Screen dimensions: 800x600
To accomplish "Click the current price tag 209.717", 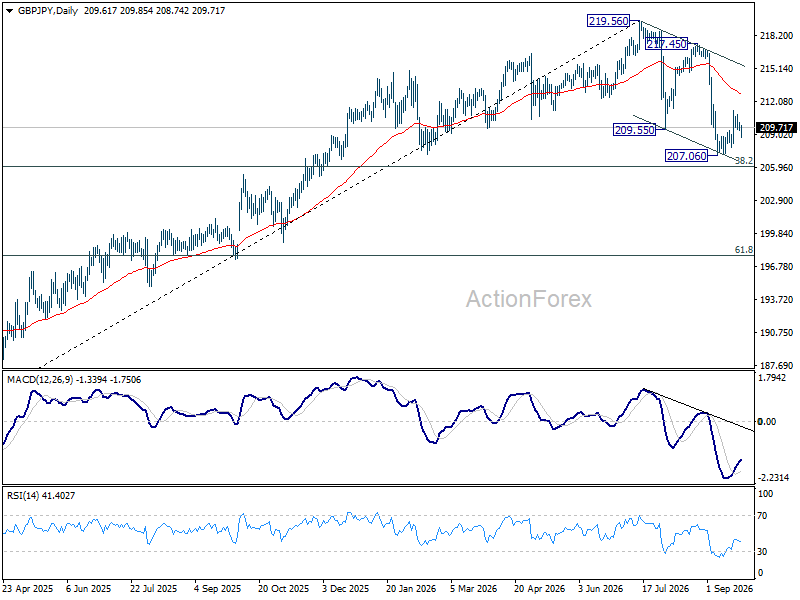I will [777, 128].
